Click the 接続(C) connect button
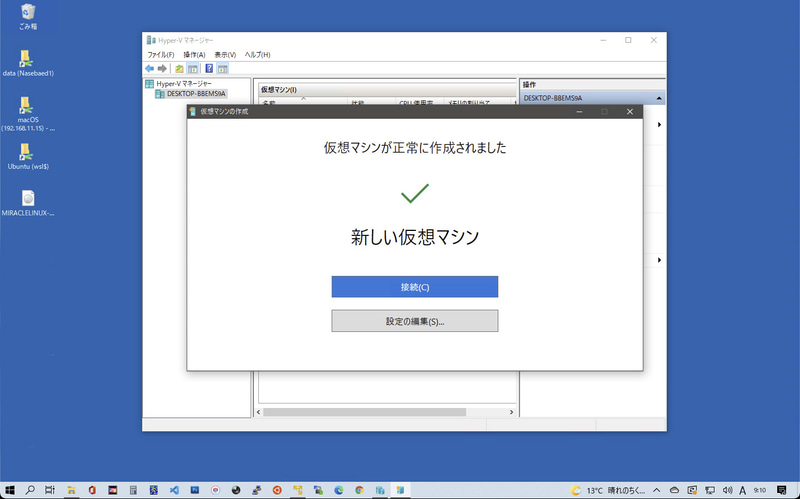 point(414,287)
